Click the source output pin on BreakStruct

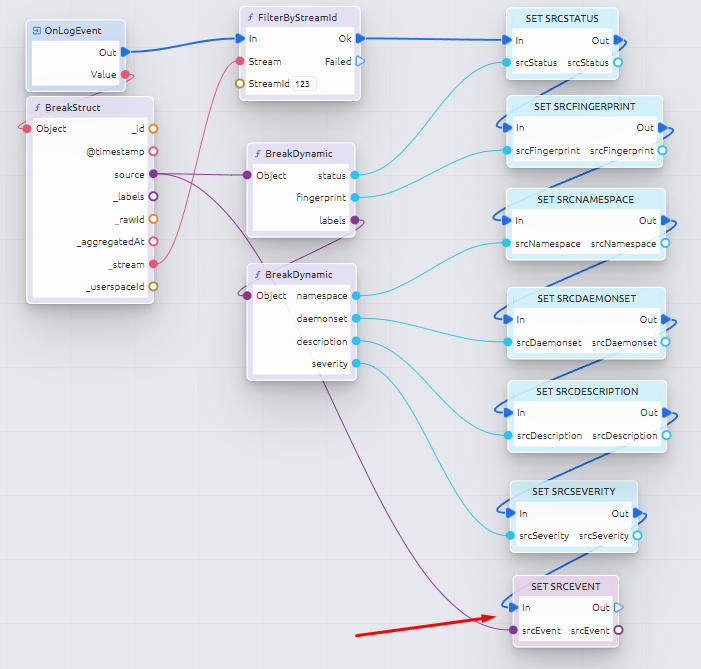153,174
